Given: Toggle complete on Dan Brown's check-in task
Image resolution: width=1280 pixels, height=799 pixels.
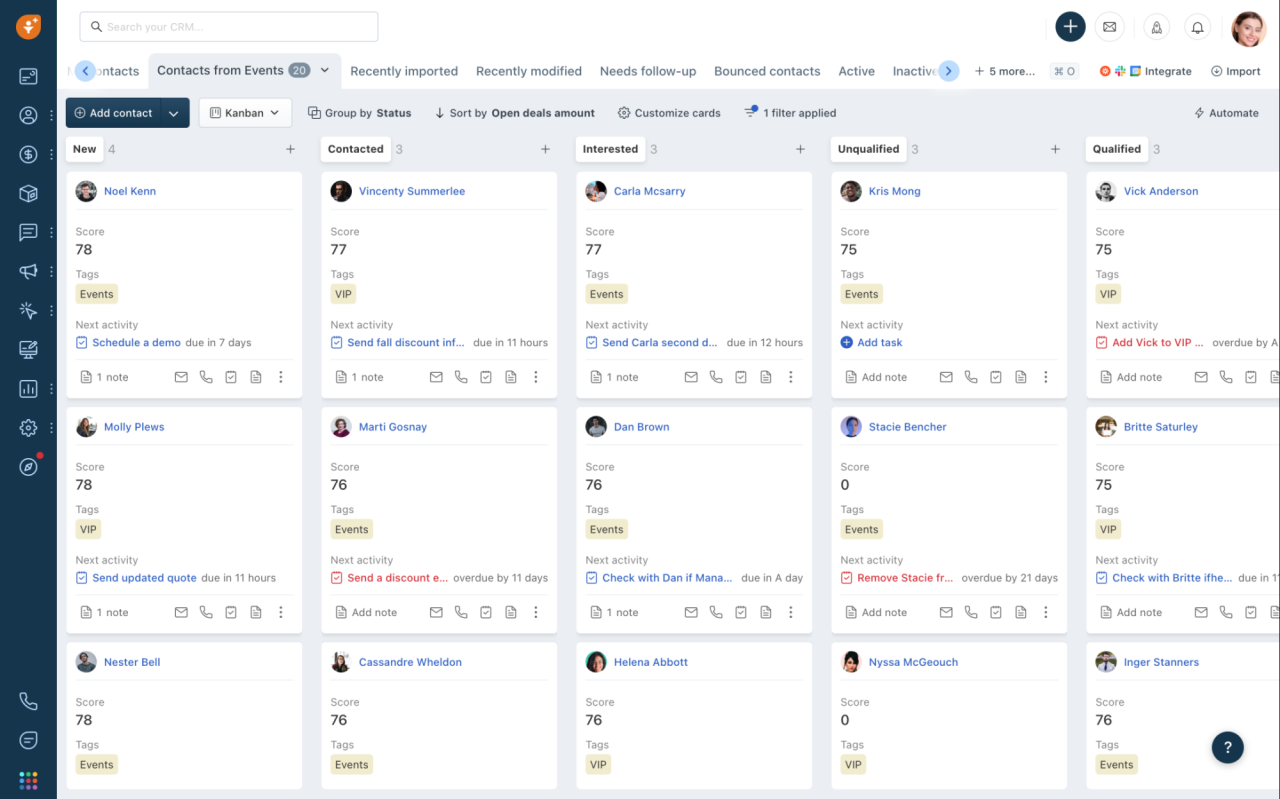Looking at the screenshot, I should tap(592, 578).
